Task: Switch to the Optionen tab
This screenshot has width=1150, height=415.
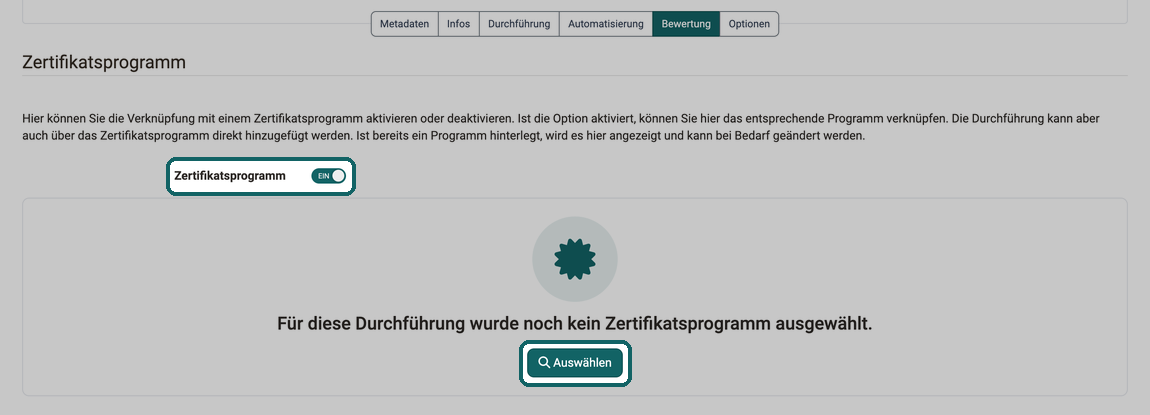Action: click(x=749, y=23)
